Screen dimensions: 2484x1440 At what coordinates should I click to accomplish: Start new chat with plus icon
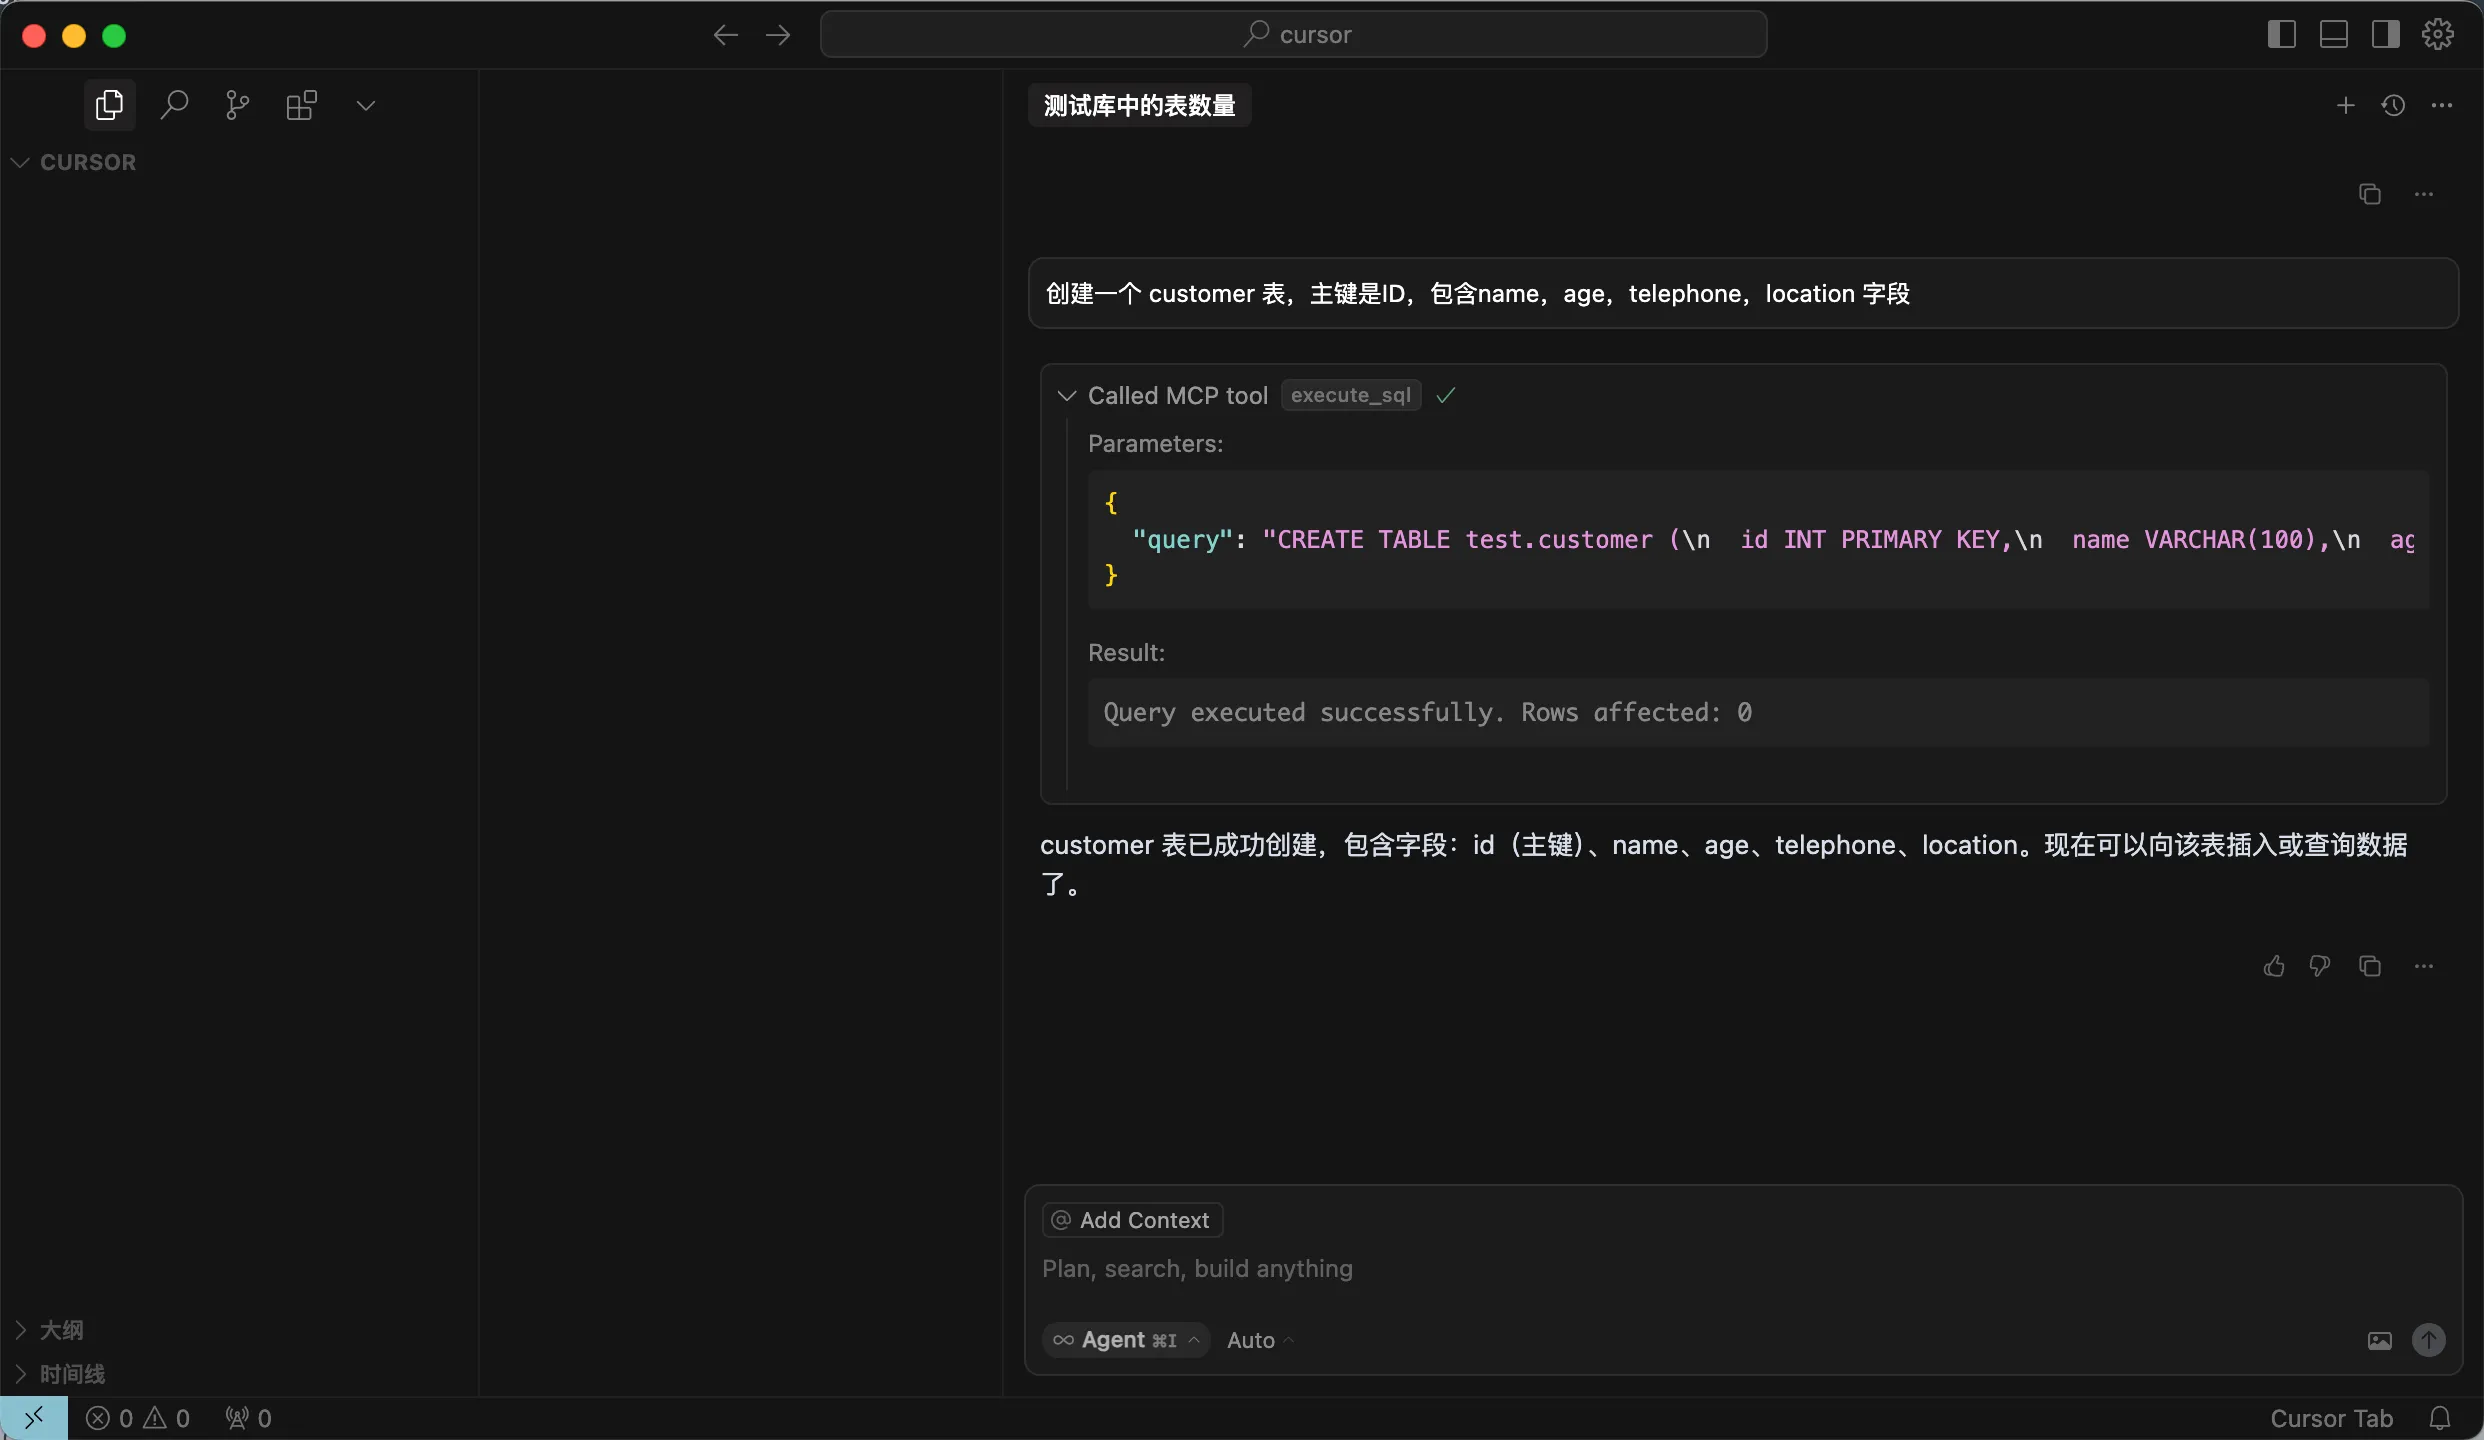(x=2345, y=105)
